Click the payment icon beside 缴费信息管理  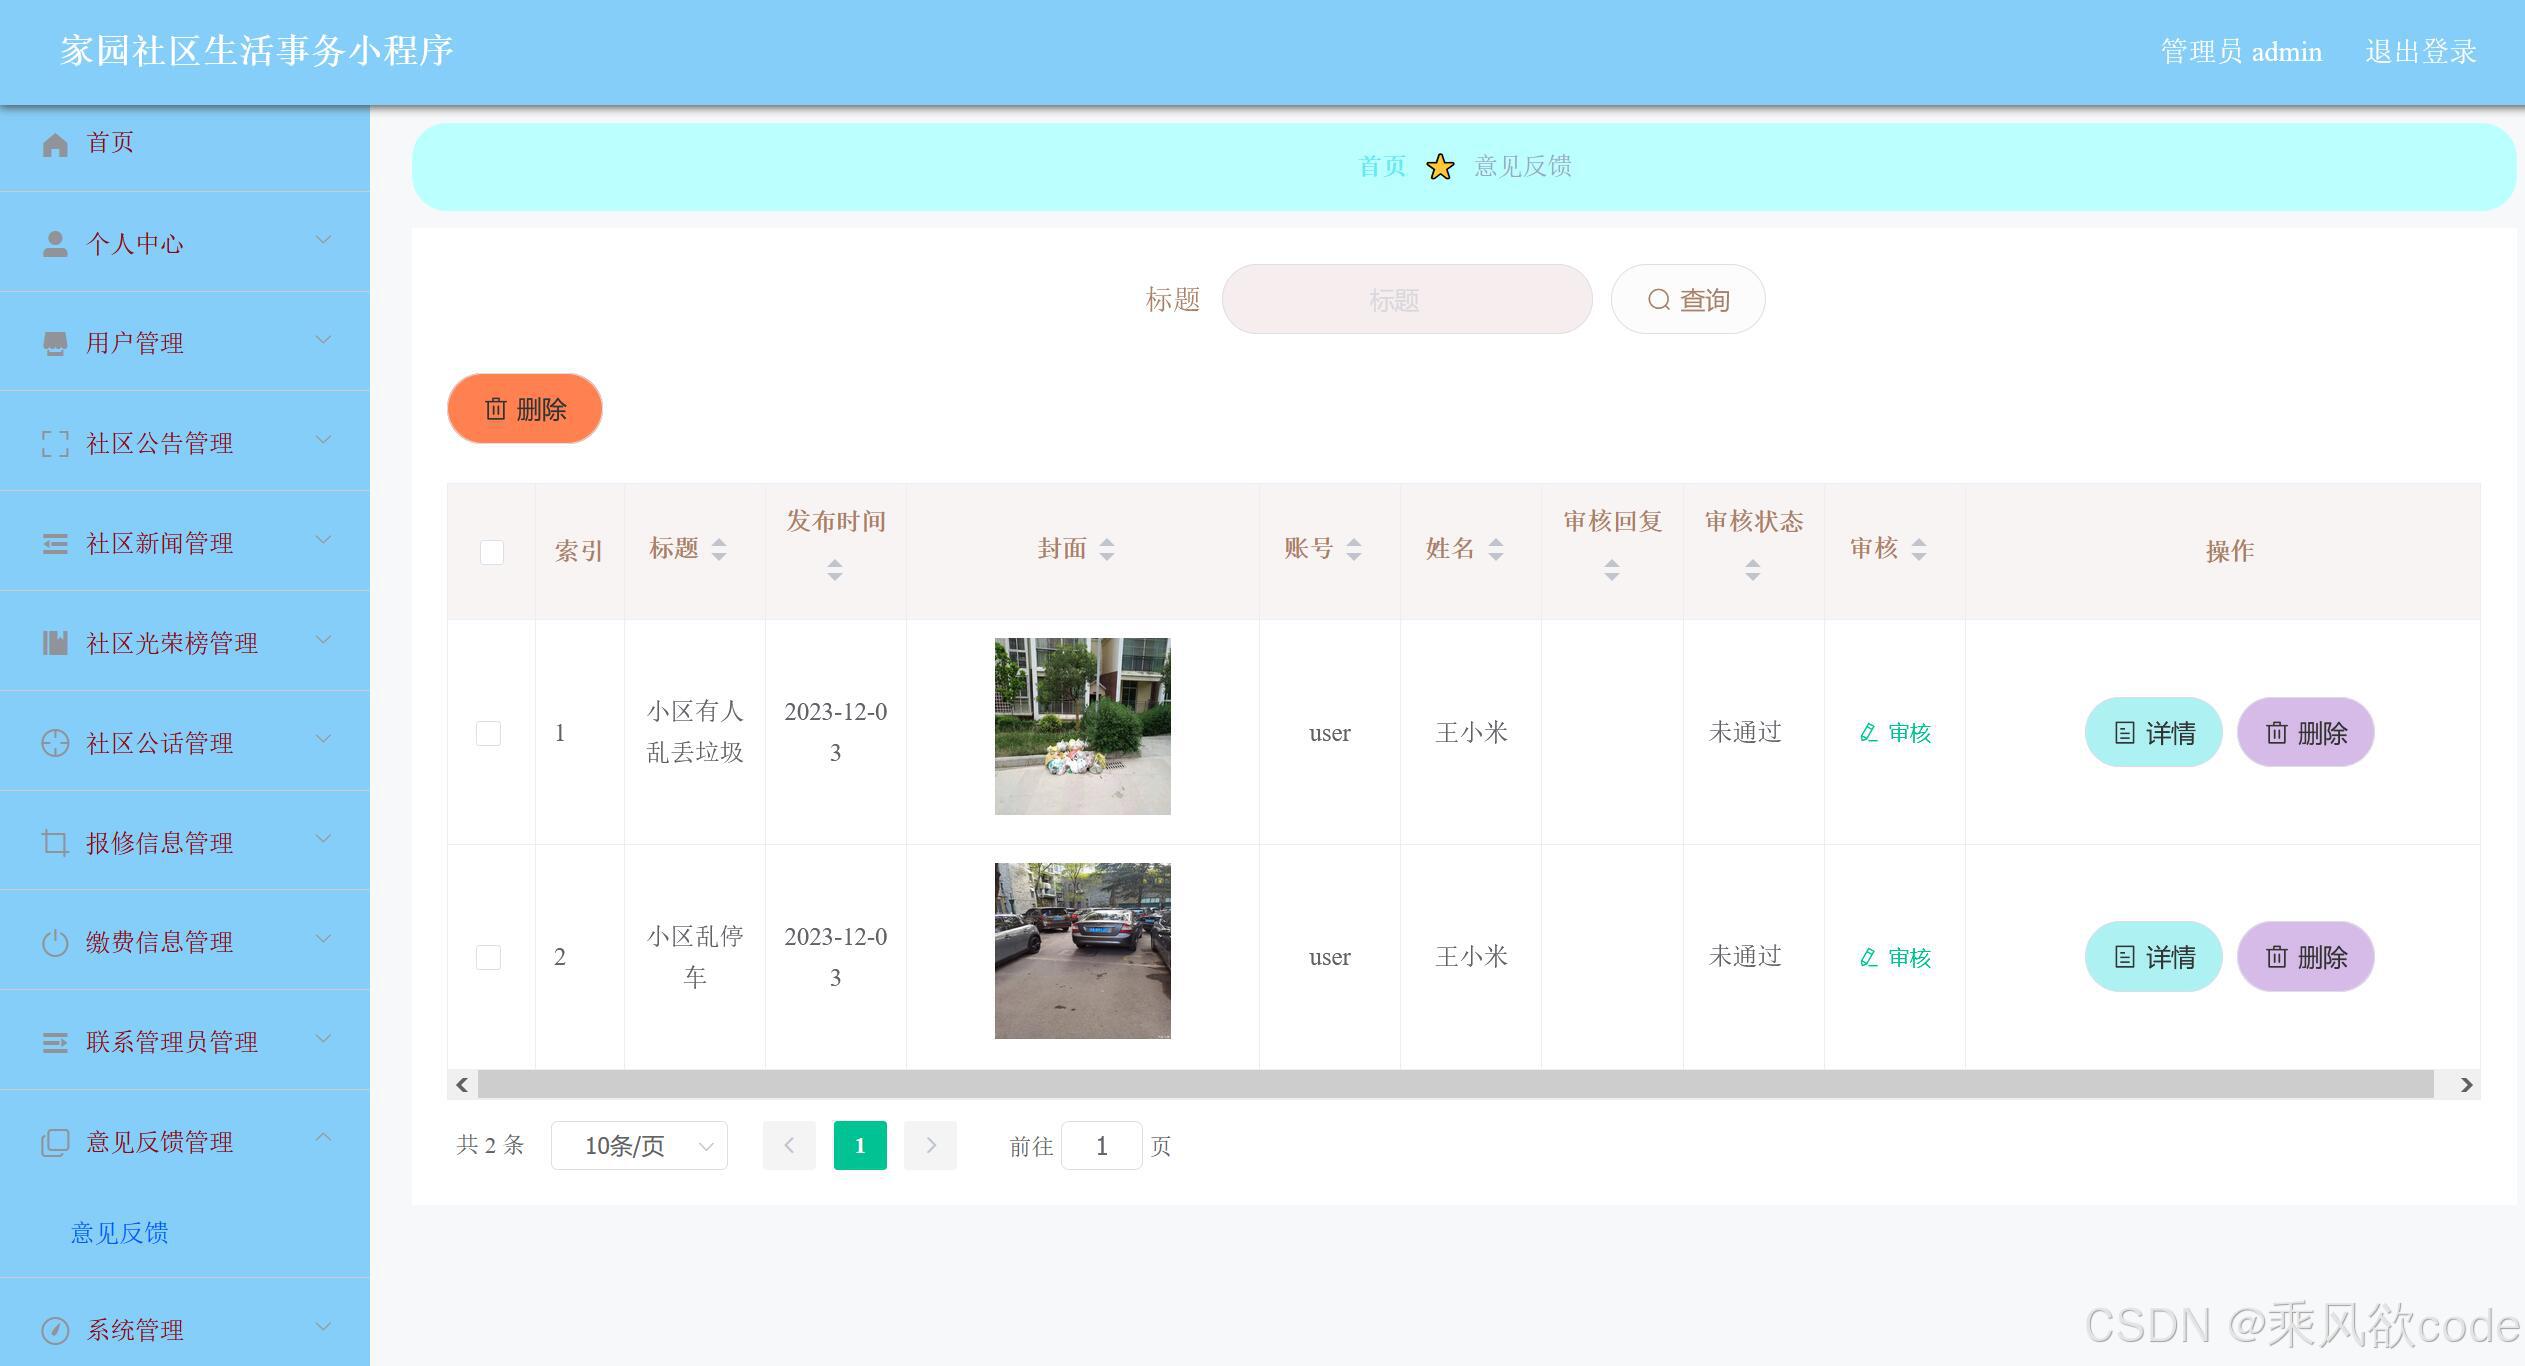[55, 941]
